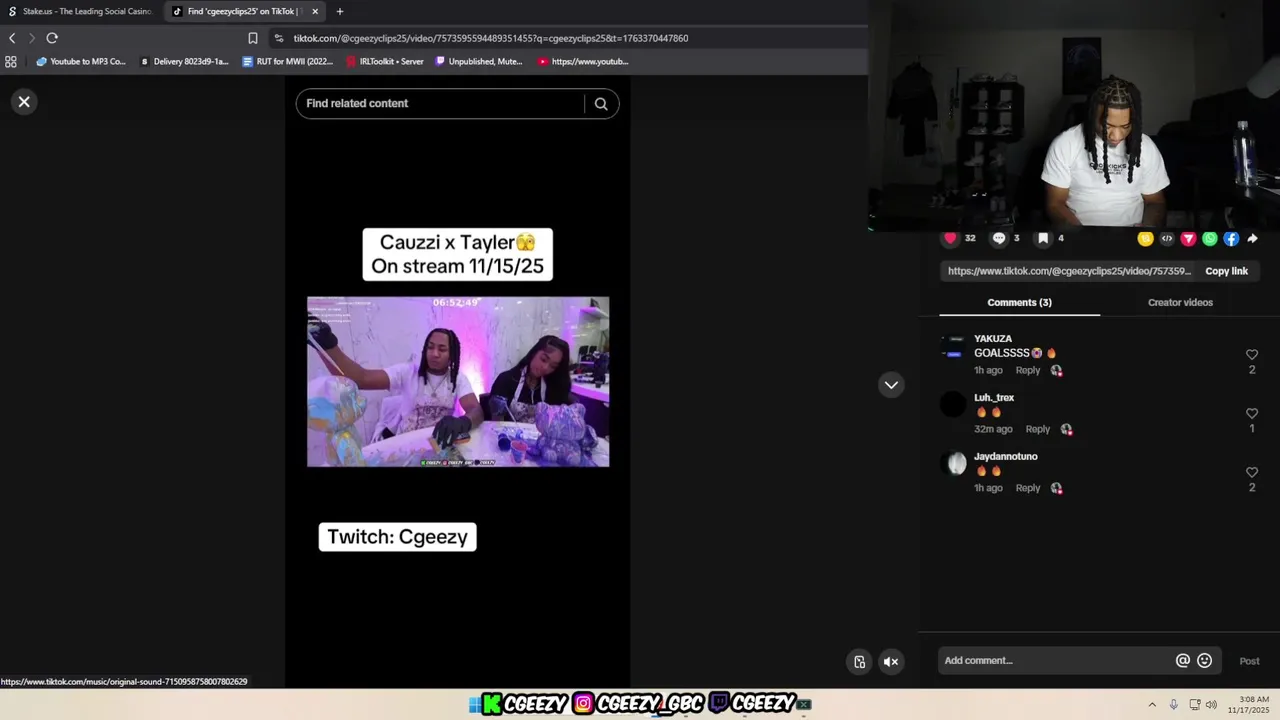Reply to Luh._trex's comment

tap(1038, 429)
